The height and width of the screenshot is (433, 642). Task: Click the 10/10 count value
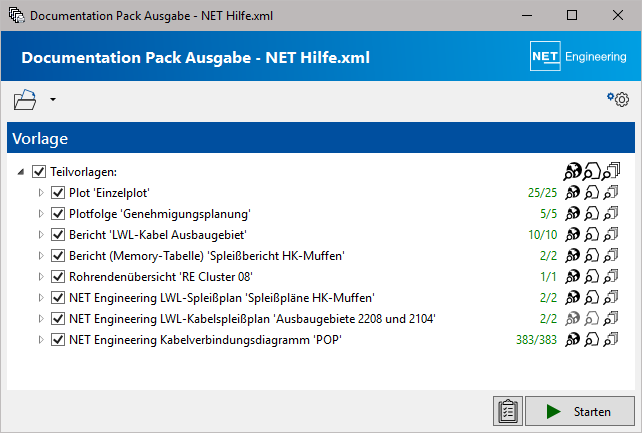click(x=543, y=235)
